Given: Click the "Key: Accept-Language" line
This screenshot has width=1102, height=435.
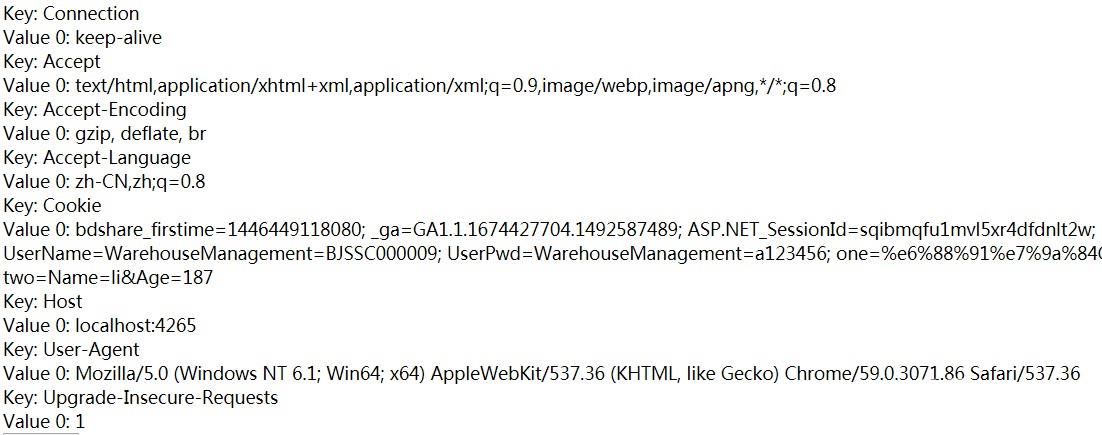Looking at the screenshot, I should (x=96, y=158).
